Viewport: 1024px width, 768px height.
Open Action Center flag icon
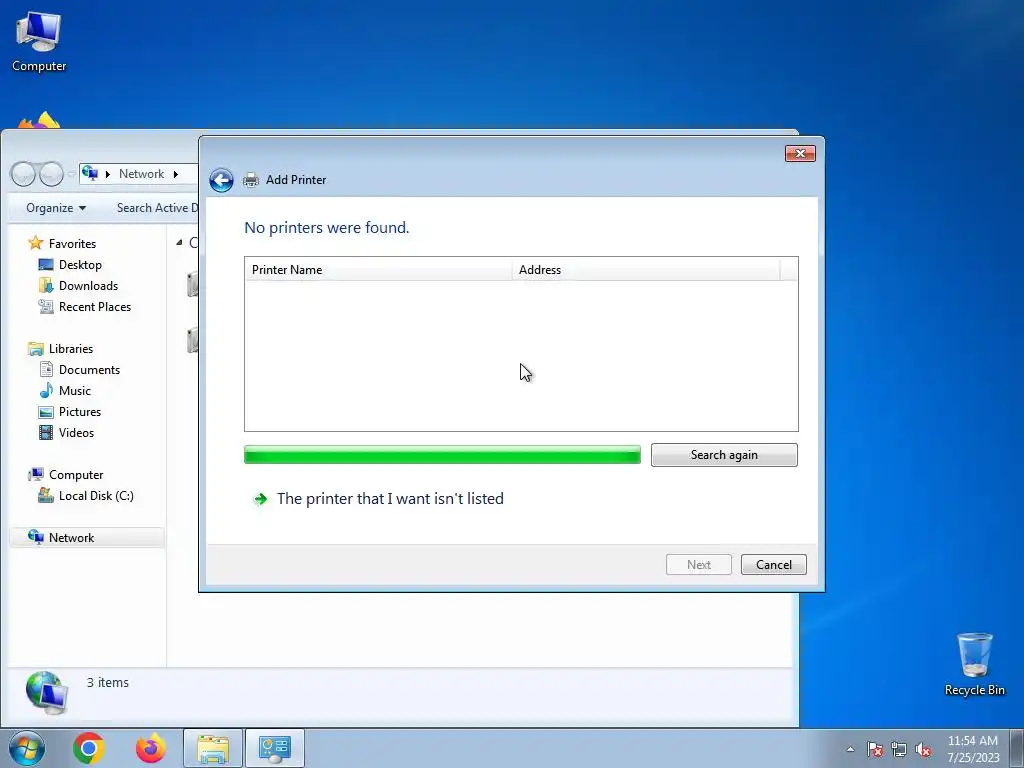coord(875,749)
